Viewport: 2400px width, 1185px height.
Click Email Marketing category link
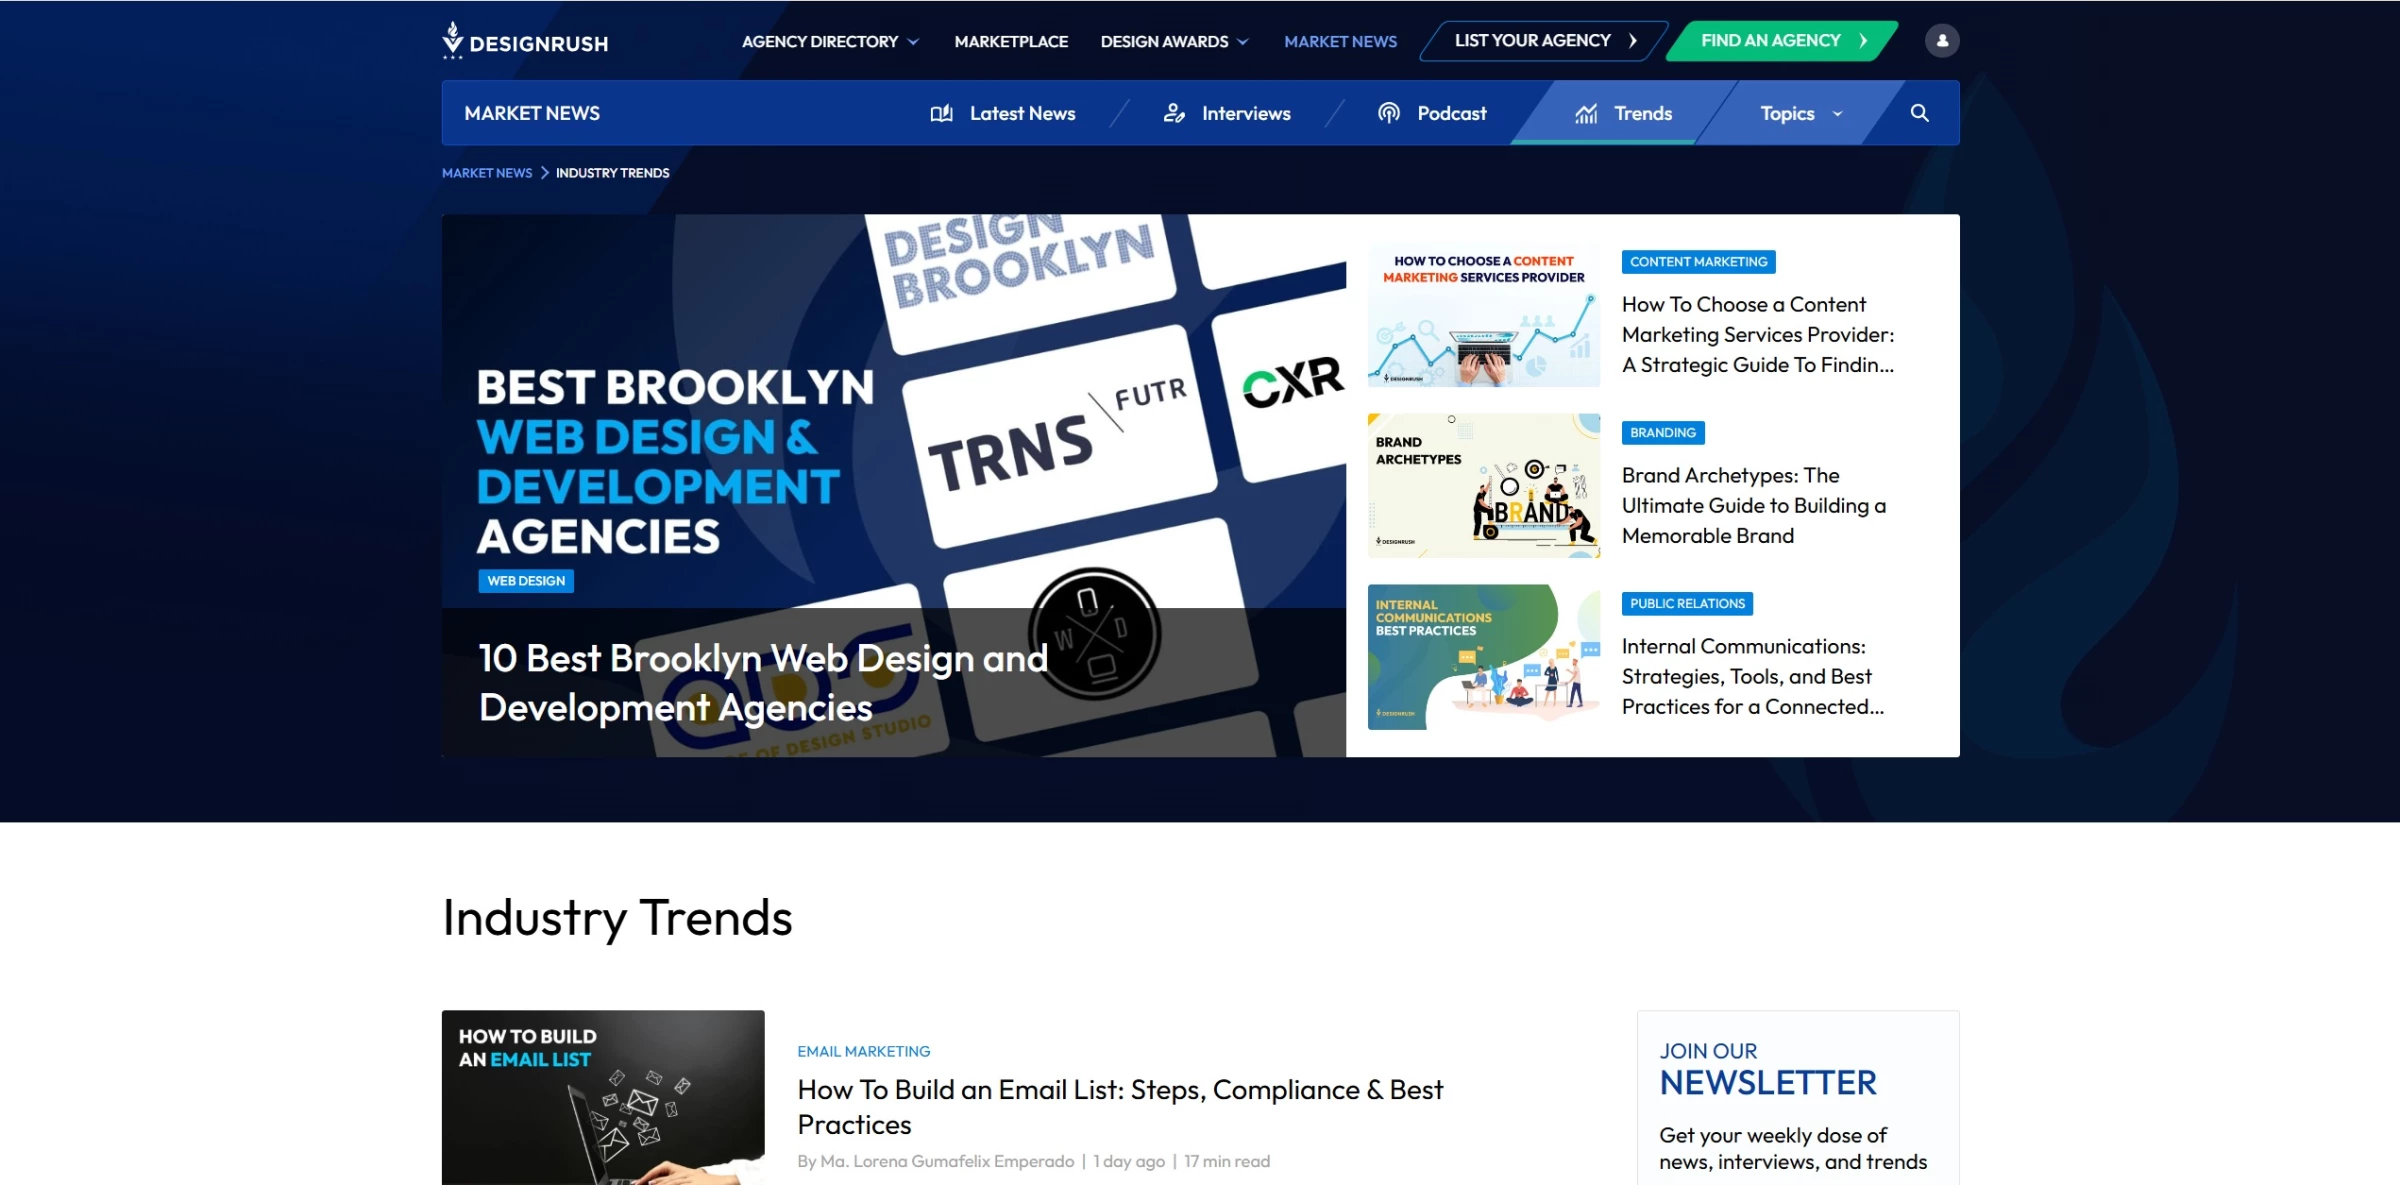864,1052
